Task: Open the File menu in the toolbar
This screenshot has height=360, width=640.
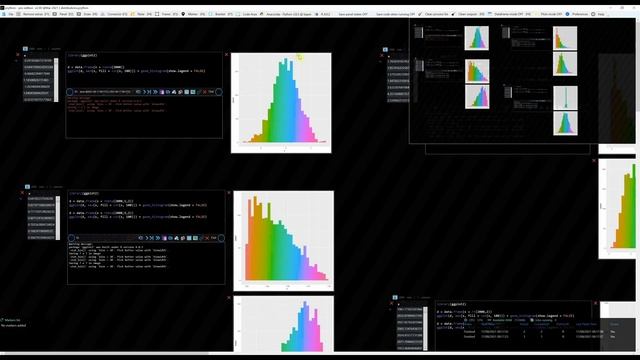Action: 8,14
